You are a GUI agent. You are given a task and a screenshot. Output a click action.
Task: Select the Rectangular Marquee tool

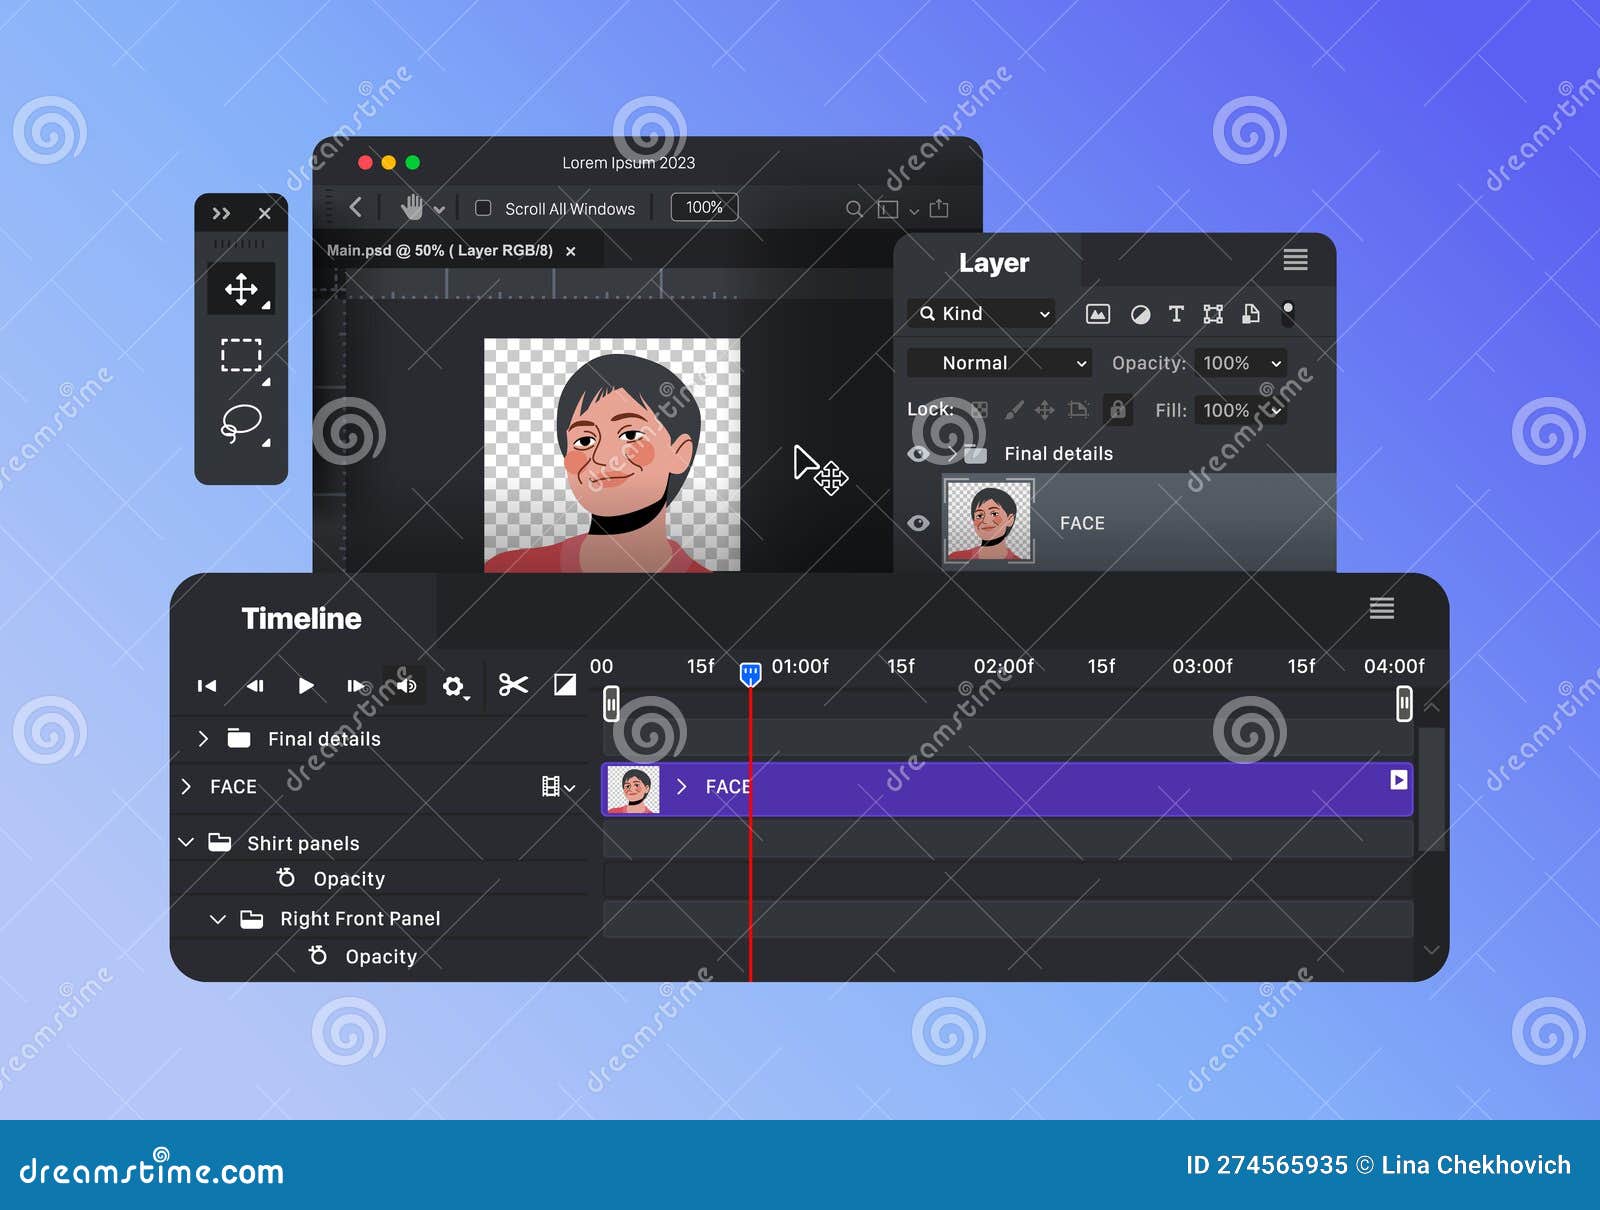click(x=240, y=356)
